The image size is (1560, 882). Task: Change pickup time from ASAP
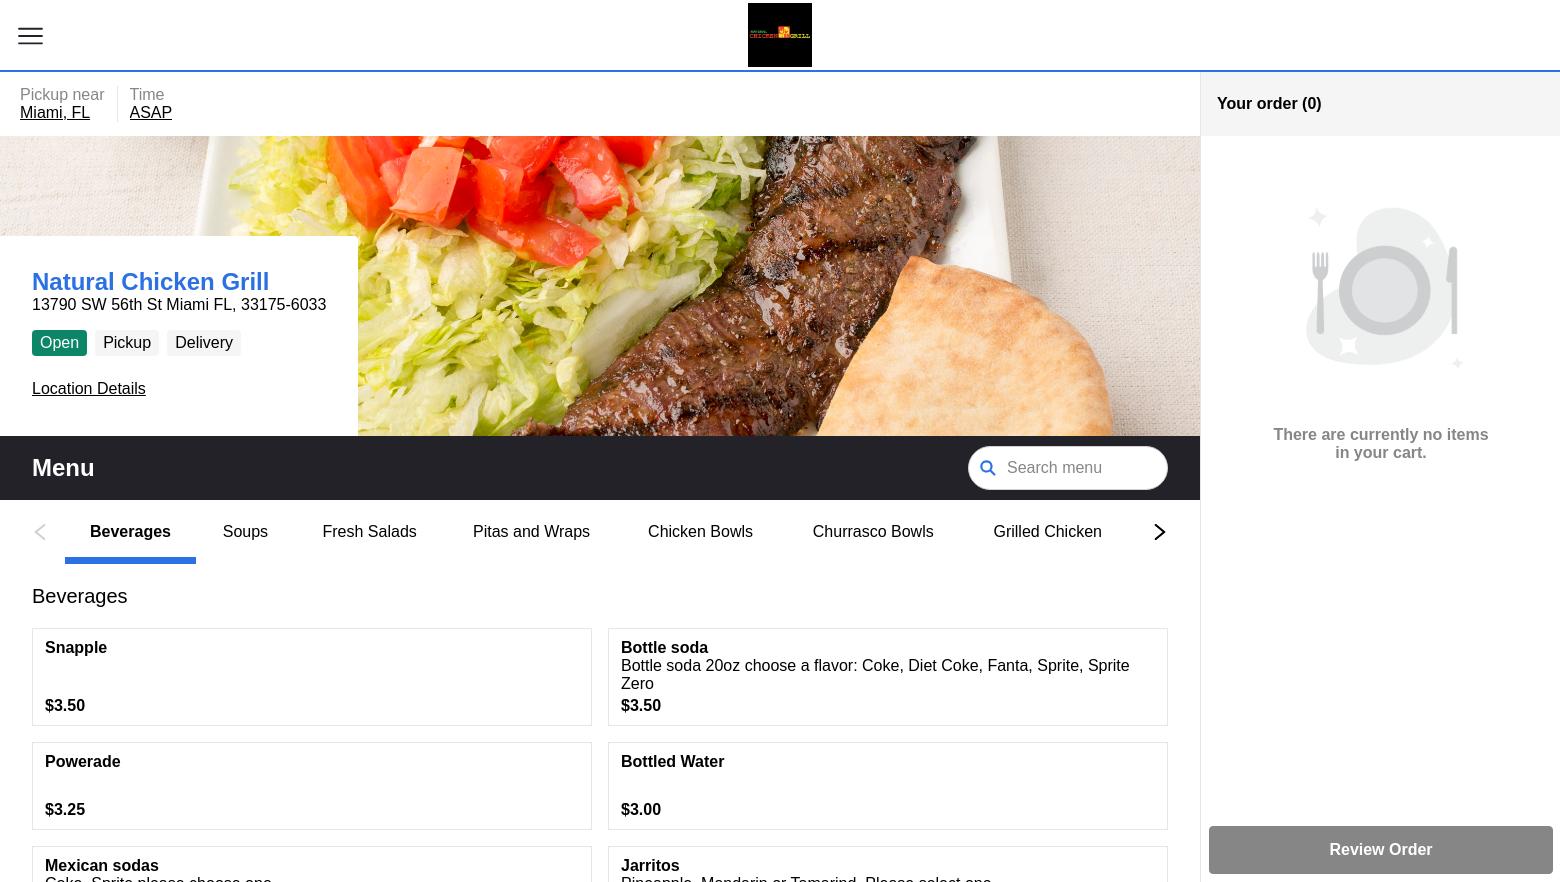pyautogui.click(x=150, y=112)
